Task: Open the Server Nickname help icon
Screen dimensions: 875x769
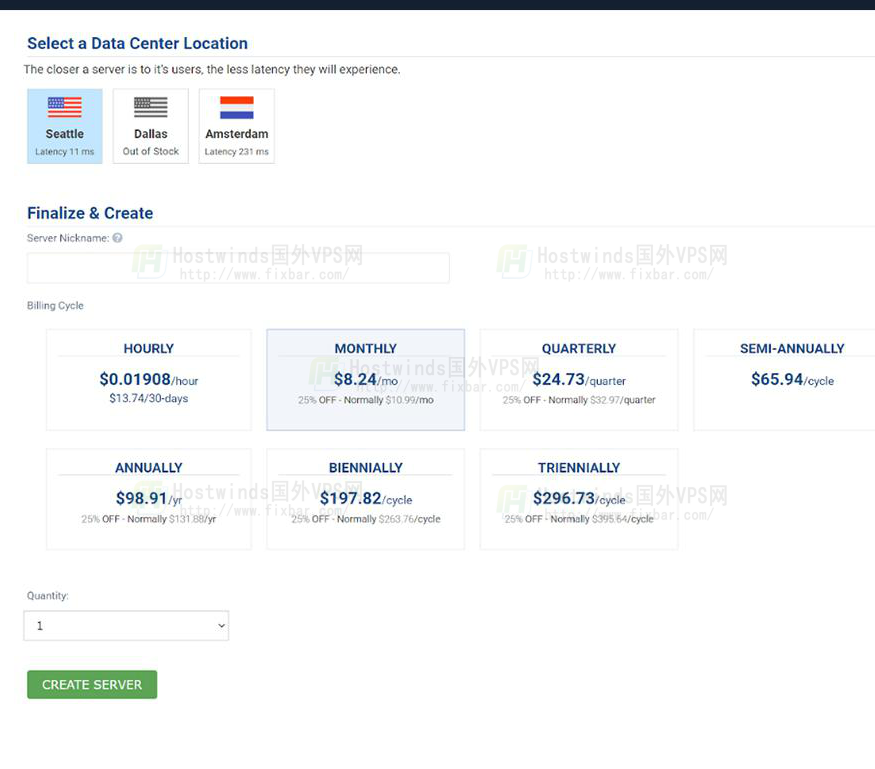Action: point(117,238)
